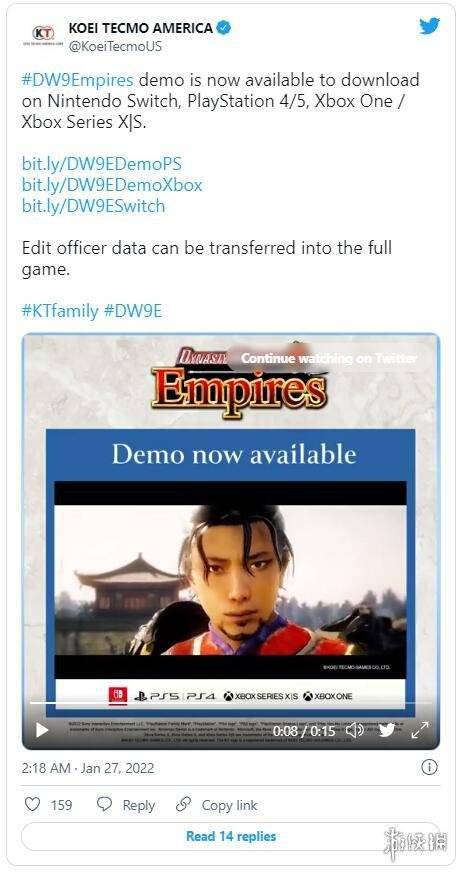Select the #DW9E hashtag
Image resolution: width=462 pixels, height=872 pixels.
(x=133, y=311)
